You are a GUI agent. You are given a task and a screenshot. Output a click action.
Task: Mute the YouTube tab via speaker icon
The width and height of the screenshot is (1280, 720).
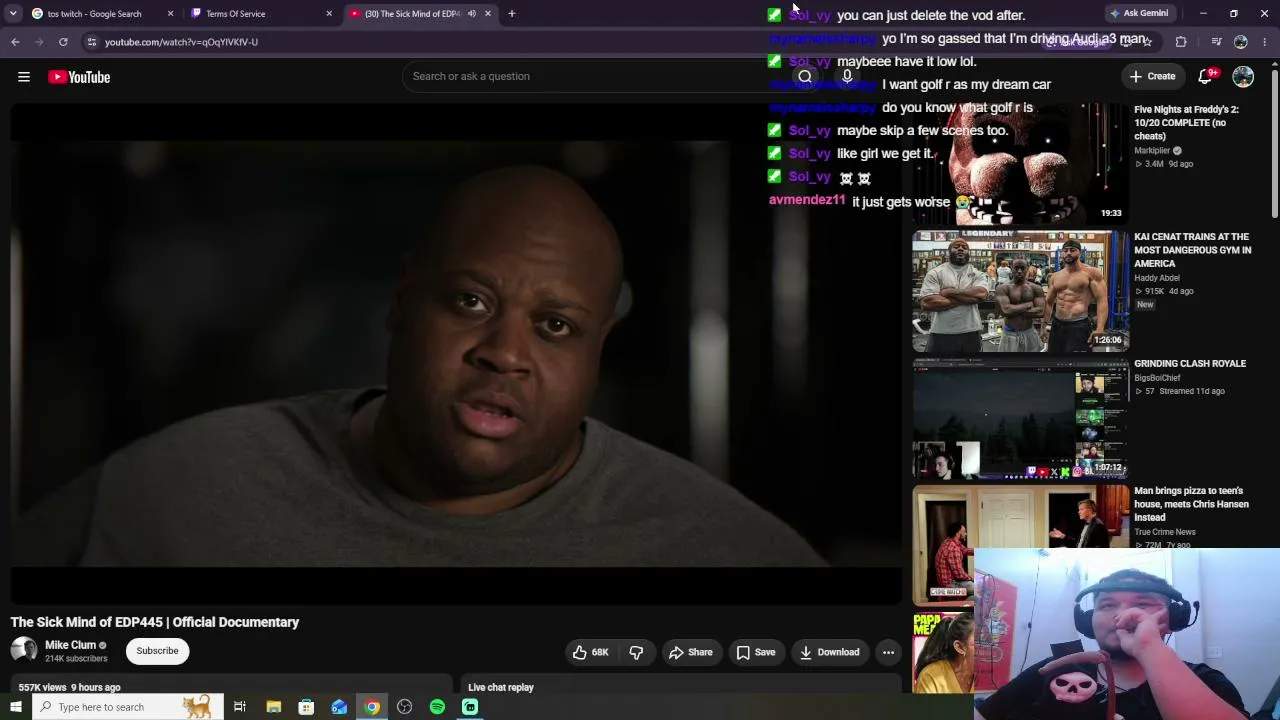coord(471,13)
